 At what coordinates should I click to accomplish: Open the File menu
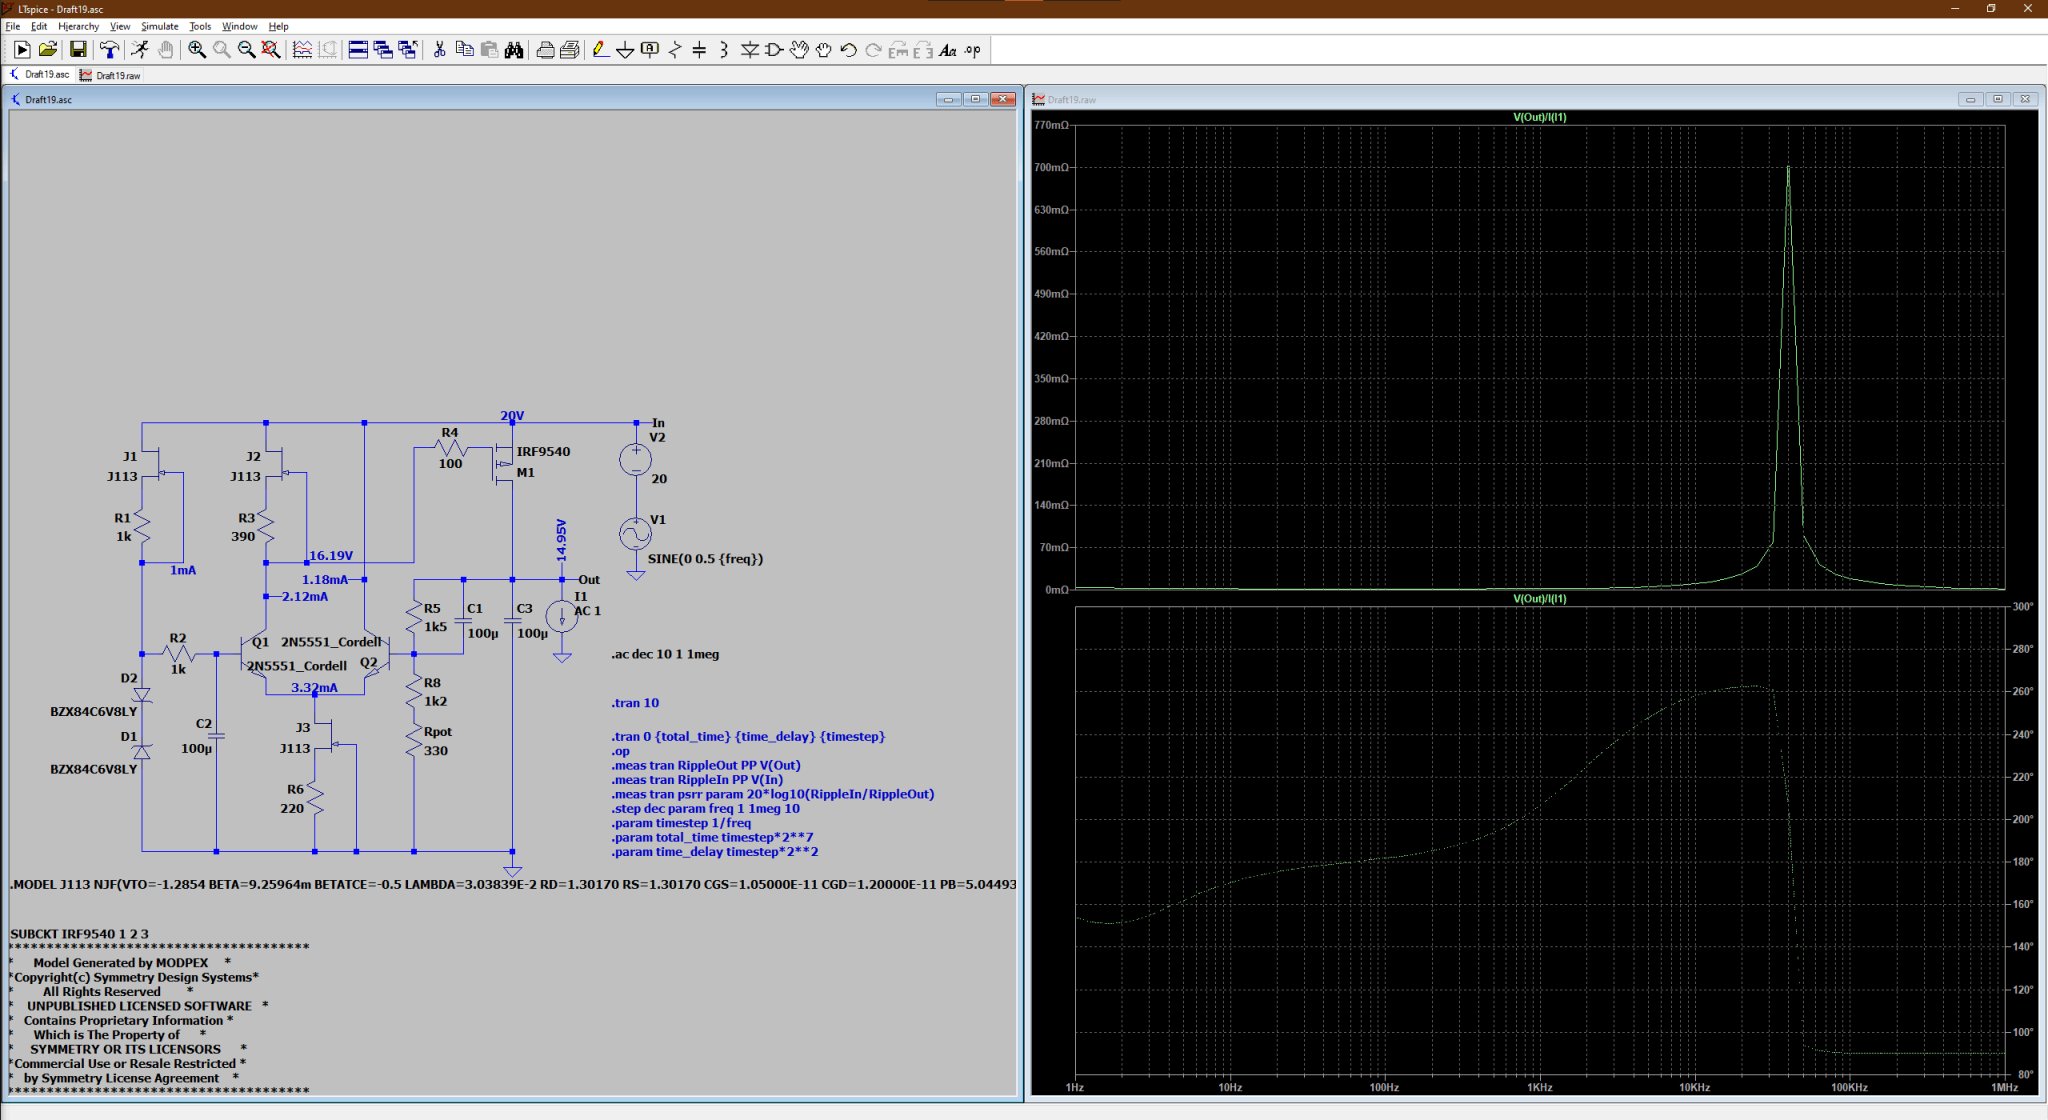pyautogui.click(x=13, y=26)
